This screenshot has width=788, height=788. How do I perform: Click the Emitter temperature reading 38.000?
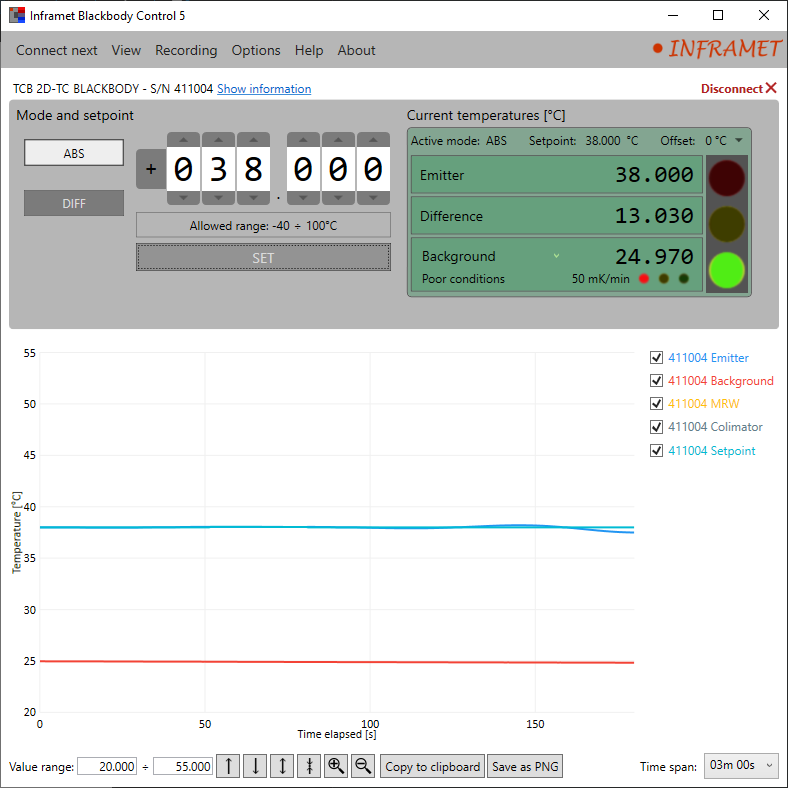[654, 174]
